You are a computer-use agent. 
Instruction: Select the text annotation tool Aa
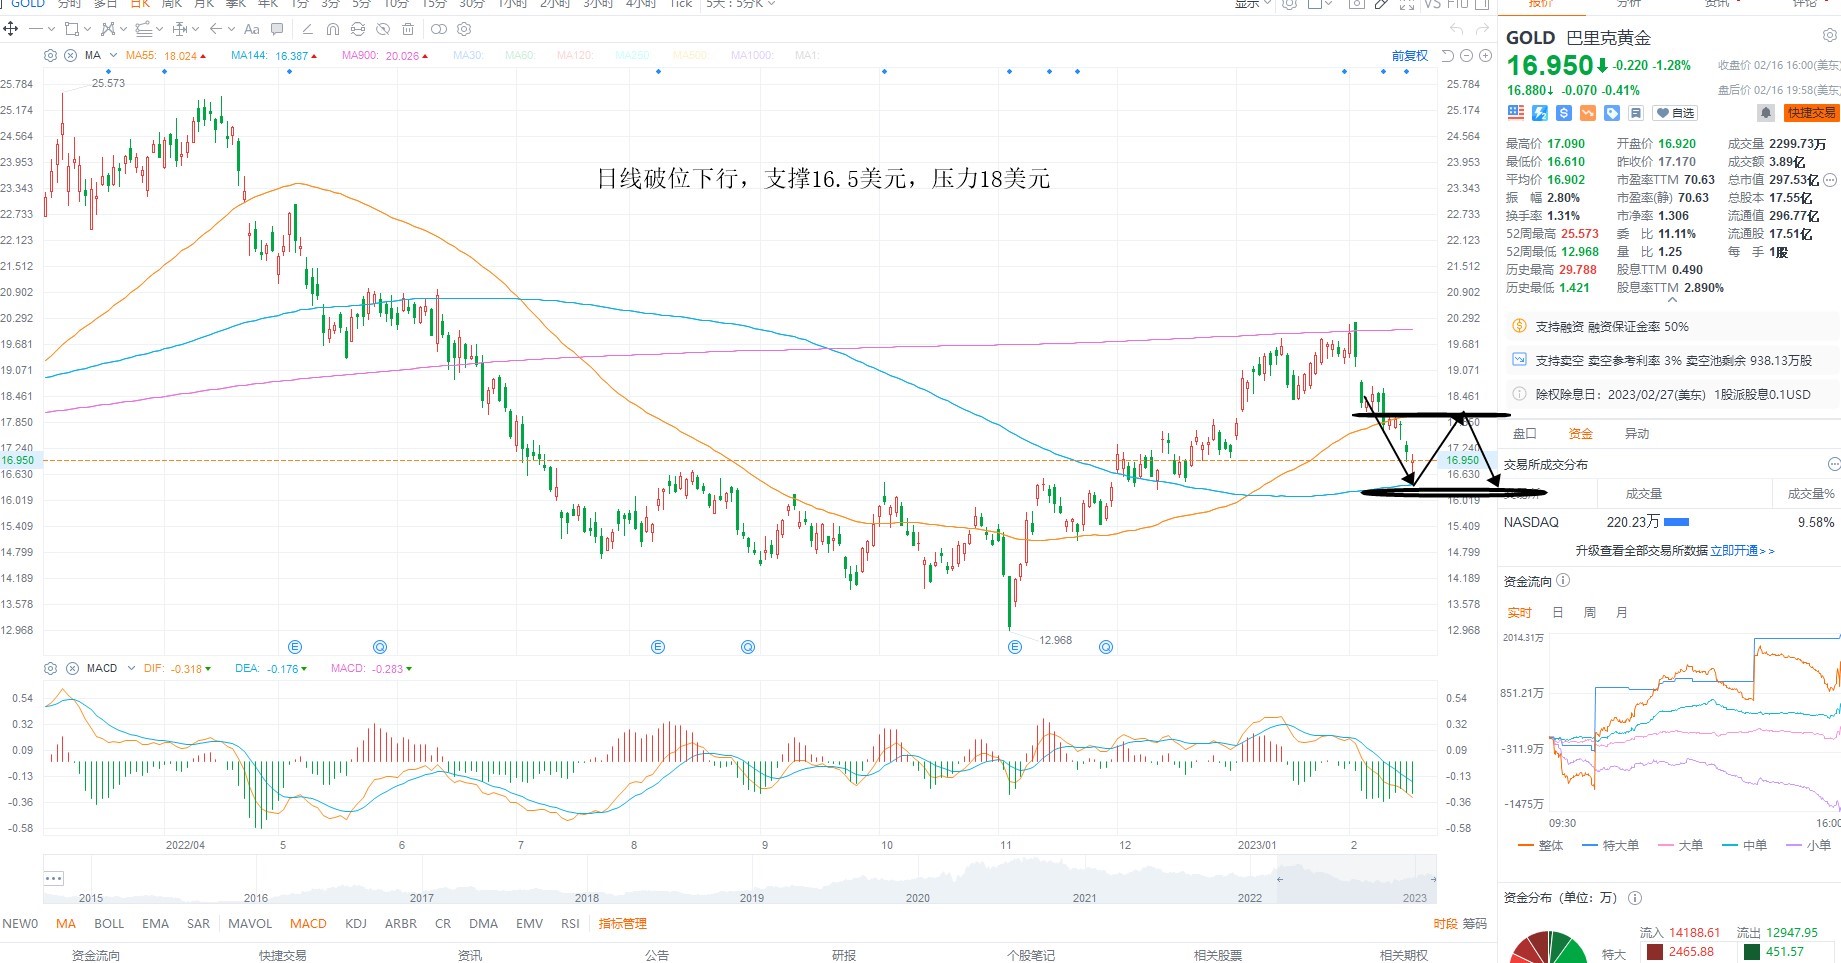click(x=252, y=29)
